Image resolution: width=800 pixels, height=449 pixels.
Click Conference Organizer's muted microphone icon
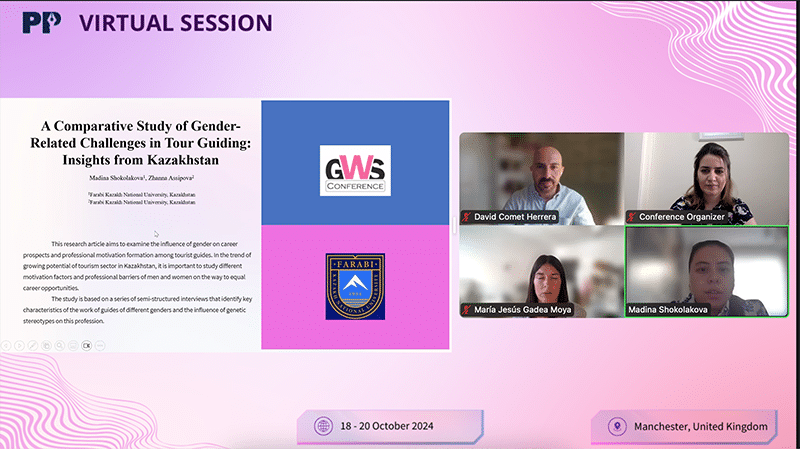[632, 216]
